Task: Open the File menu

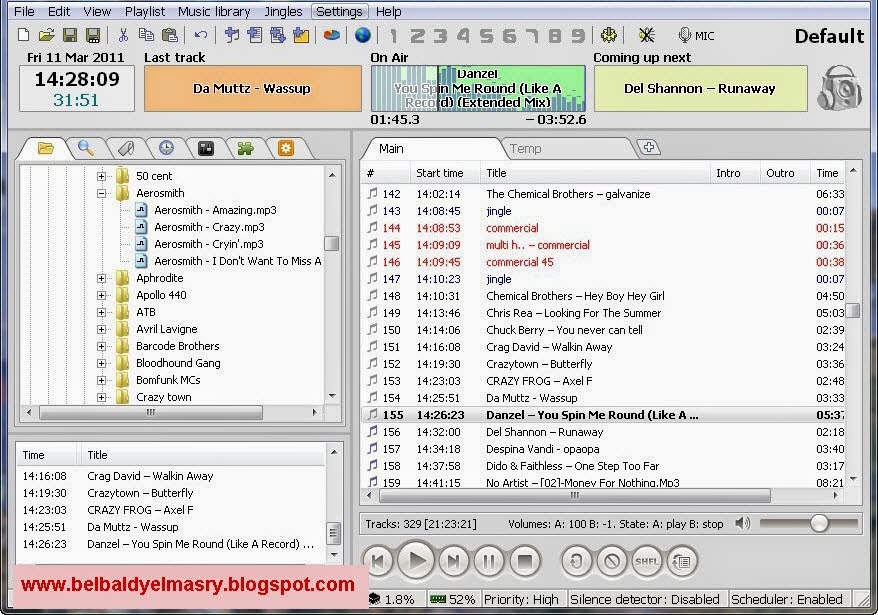Action: coord(24,11)
